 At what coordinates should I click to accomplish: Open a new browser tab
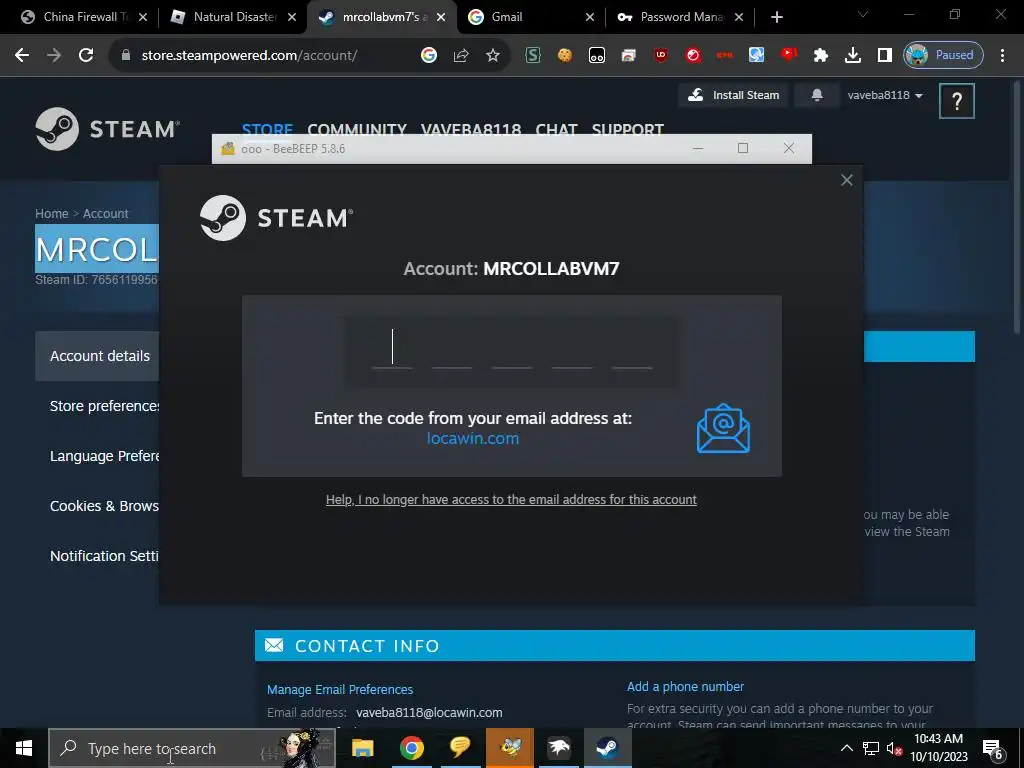pyautogui.click(x=776, y=18)
